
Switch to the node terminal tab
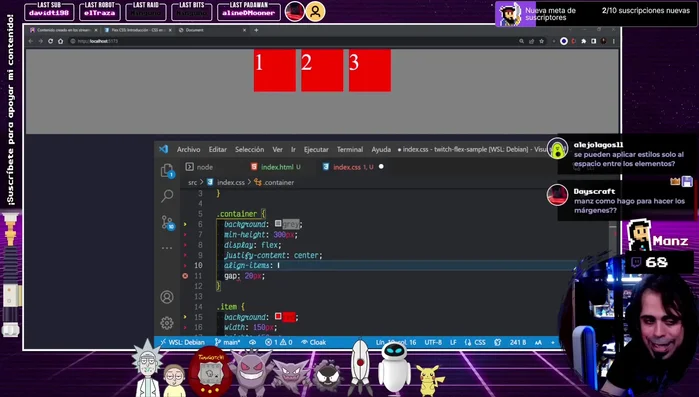click(200, 167)
